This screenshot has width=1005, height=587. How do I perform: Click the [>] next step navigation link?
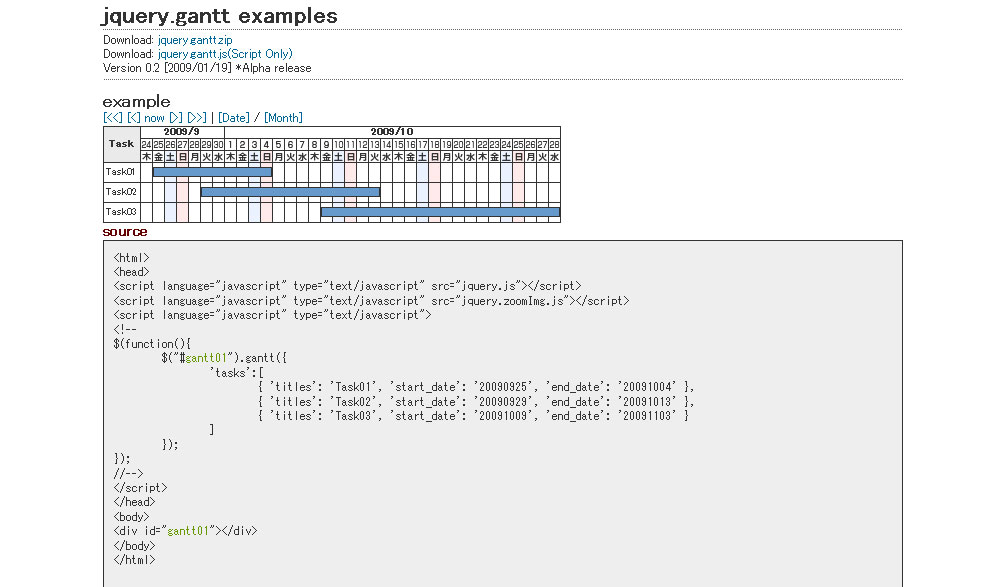176,118
